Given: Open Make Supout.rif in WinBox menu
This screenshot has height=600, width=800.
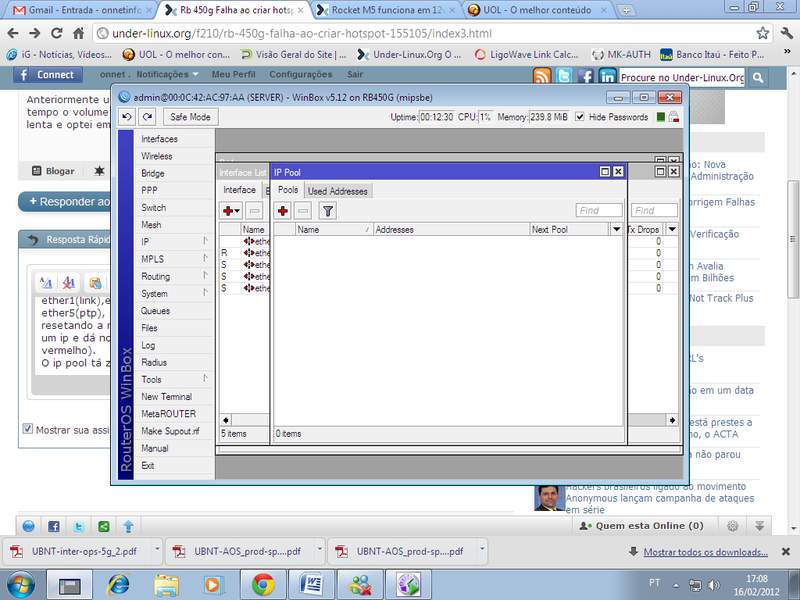Looking at the screenshot, I should click(170, 431).
